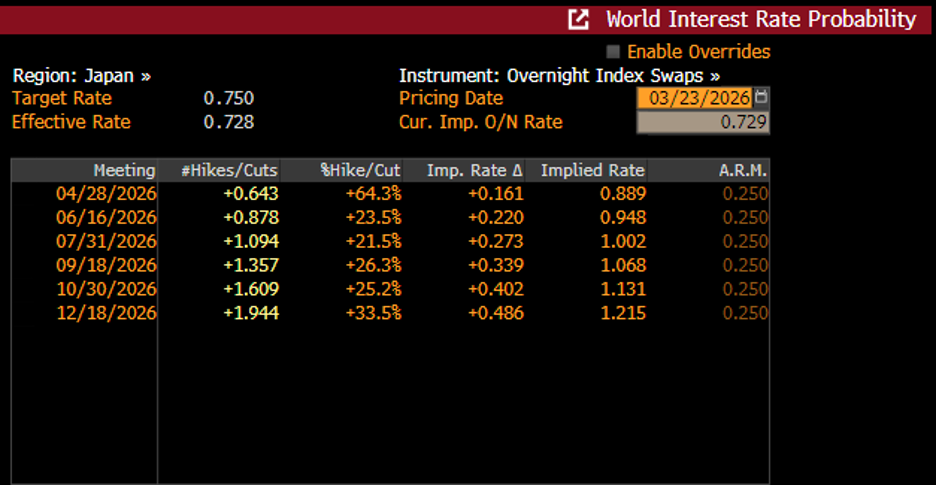Click the pop-out icon beside World Interest Rate Probability
This screenshot has width=936, height=486.
(578, 19)
